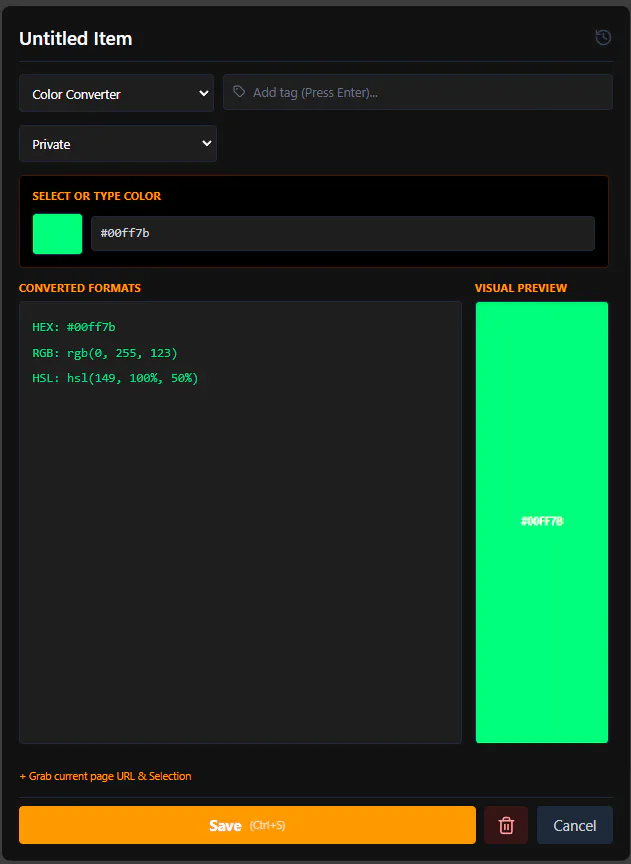Image resolution: width=631 pixels, height=864 pixels.
Task: Click the Save button
Action: 247,825
